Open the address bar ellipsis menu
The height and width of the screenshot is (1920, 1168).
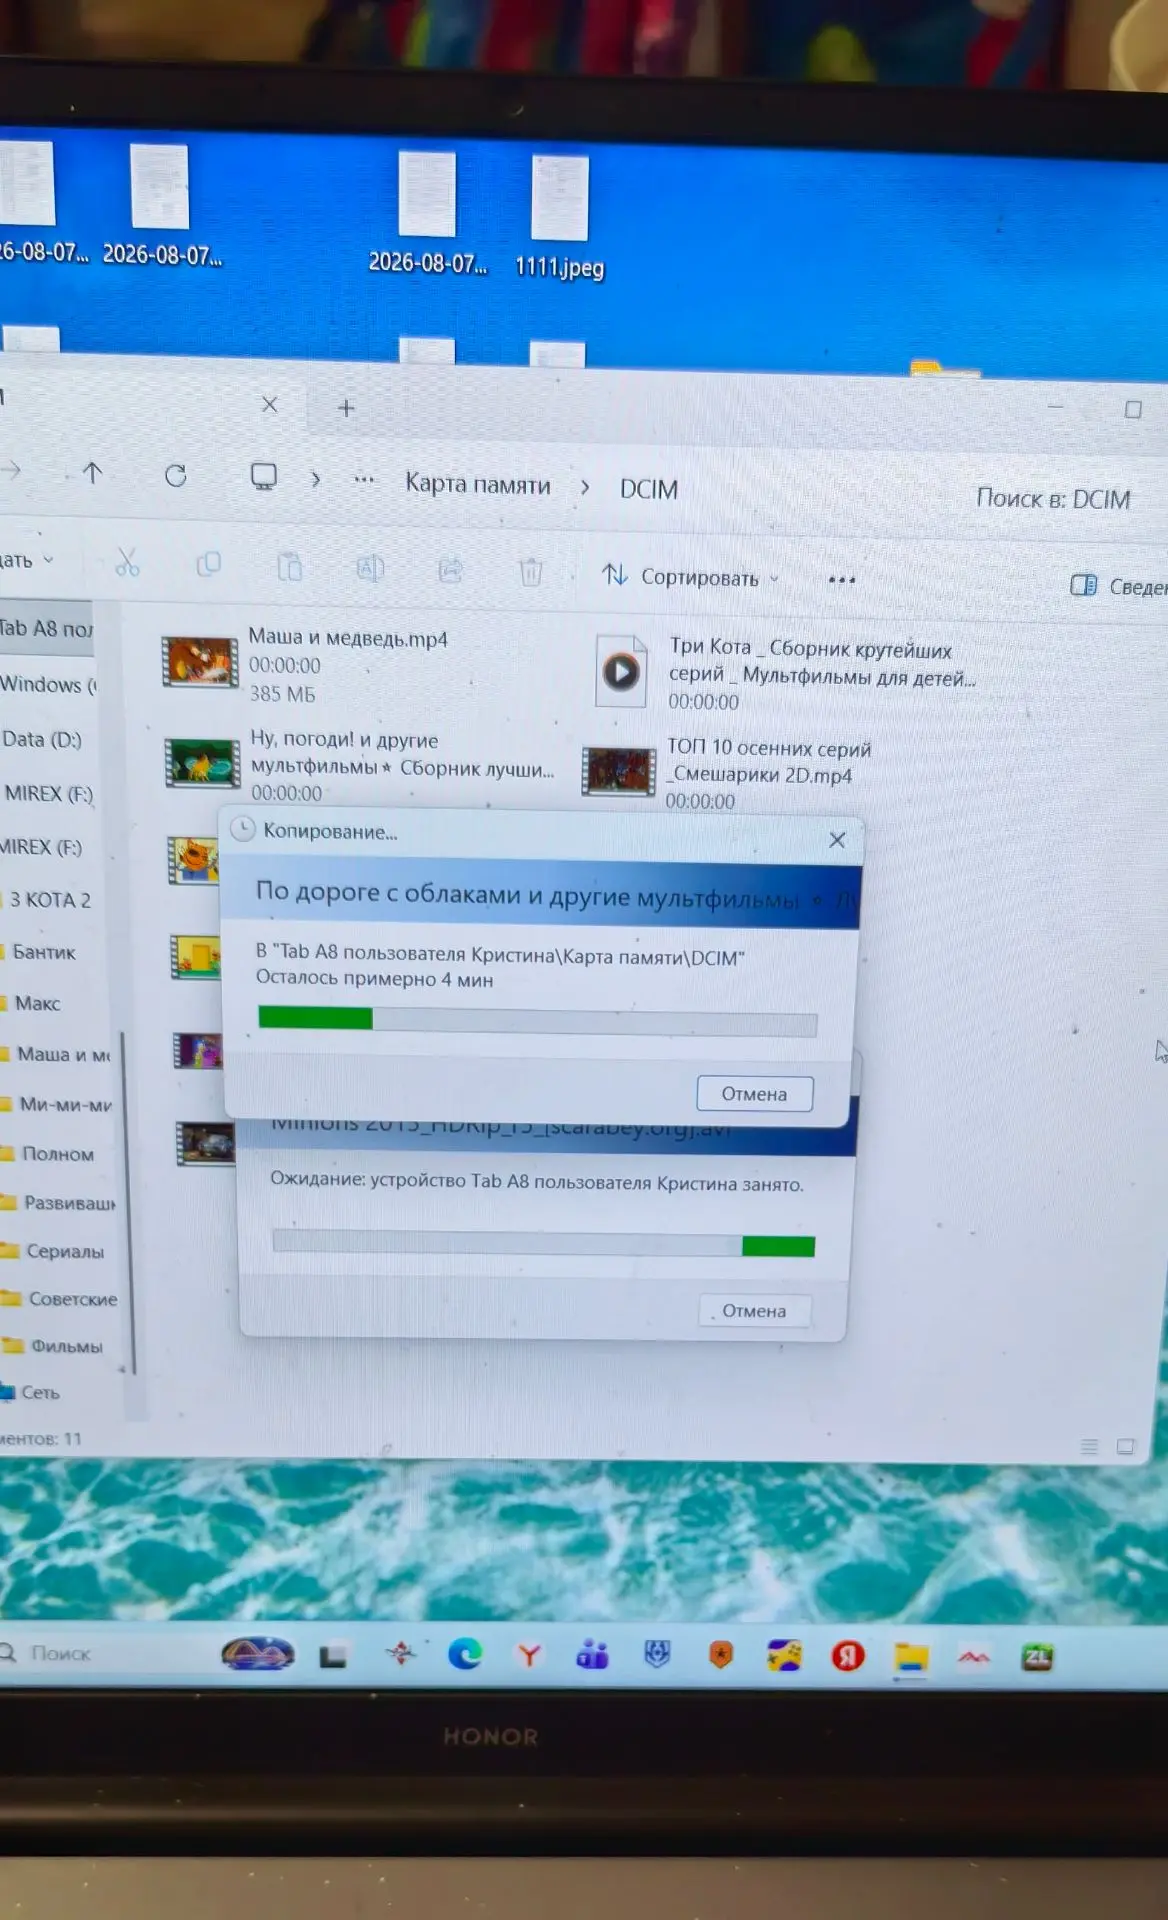[x=364, y=480]
